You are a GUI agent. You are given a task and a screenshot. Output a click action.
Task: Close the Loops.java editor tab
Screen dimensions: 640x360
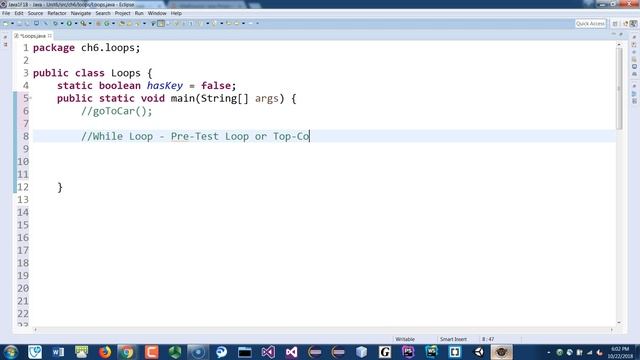click(50, 36)
